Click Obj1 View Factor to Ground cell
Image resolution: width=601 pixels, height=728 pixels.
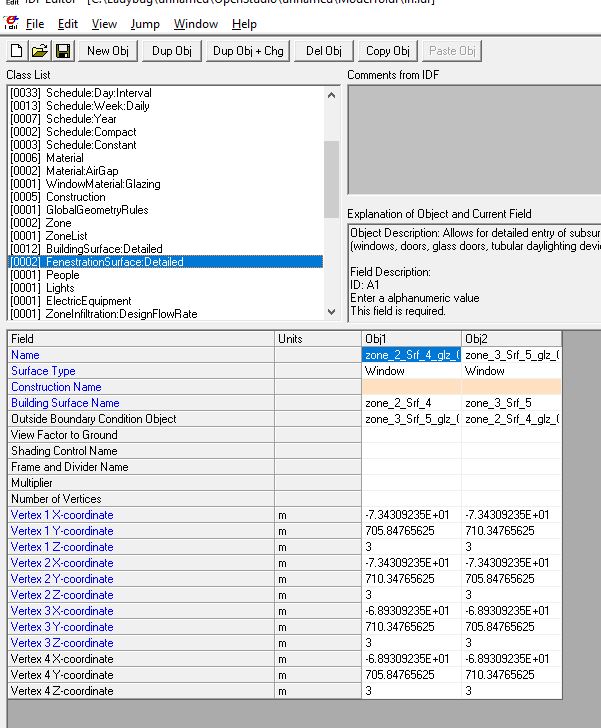tap(411, 435)
